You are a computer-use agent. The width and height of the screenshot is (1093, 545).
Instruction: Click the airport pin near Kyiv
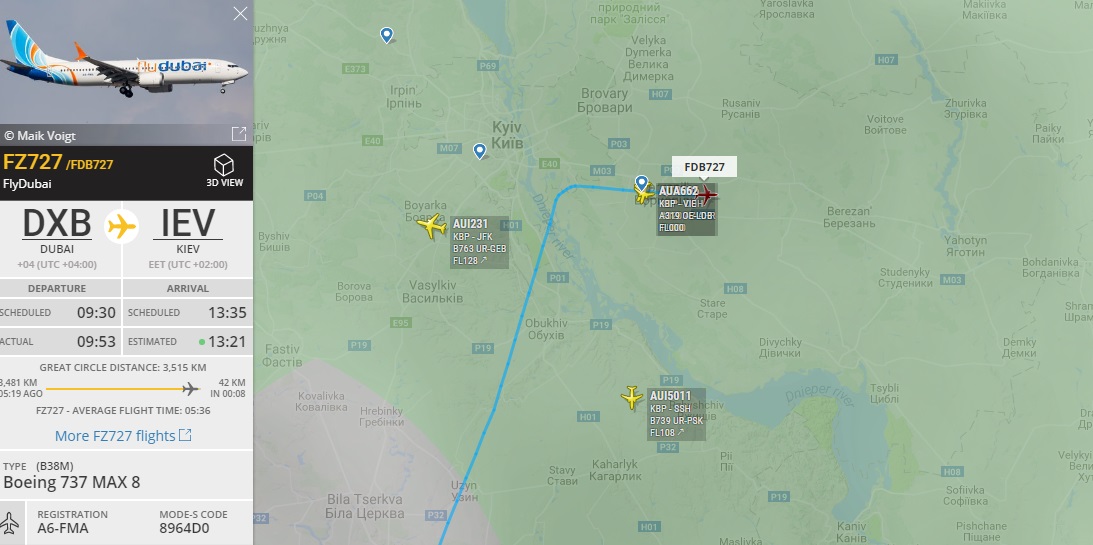coord(480,151)
